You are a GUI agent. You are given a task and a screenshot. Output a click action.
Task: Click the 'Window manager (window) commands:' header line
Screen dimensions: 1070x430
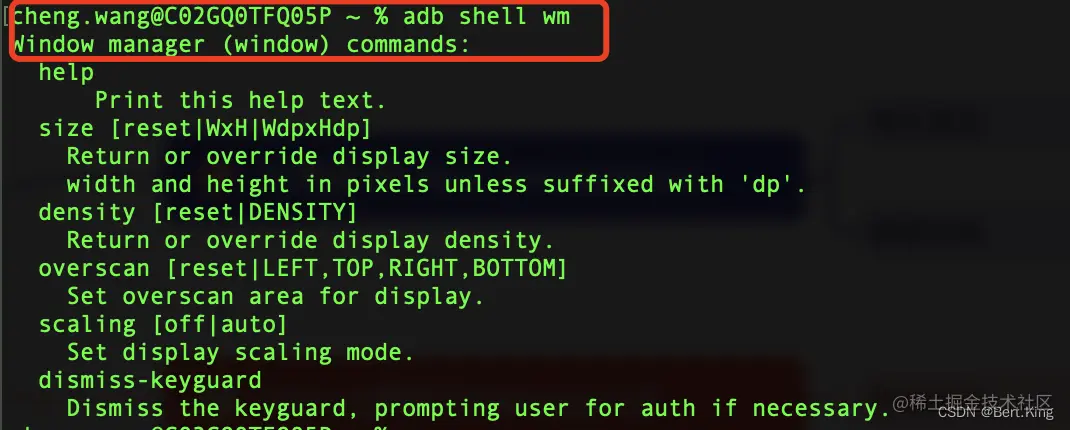[242, 44]
